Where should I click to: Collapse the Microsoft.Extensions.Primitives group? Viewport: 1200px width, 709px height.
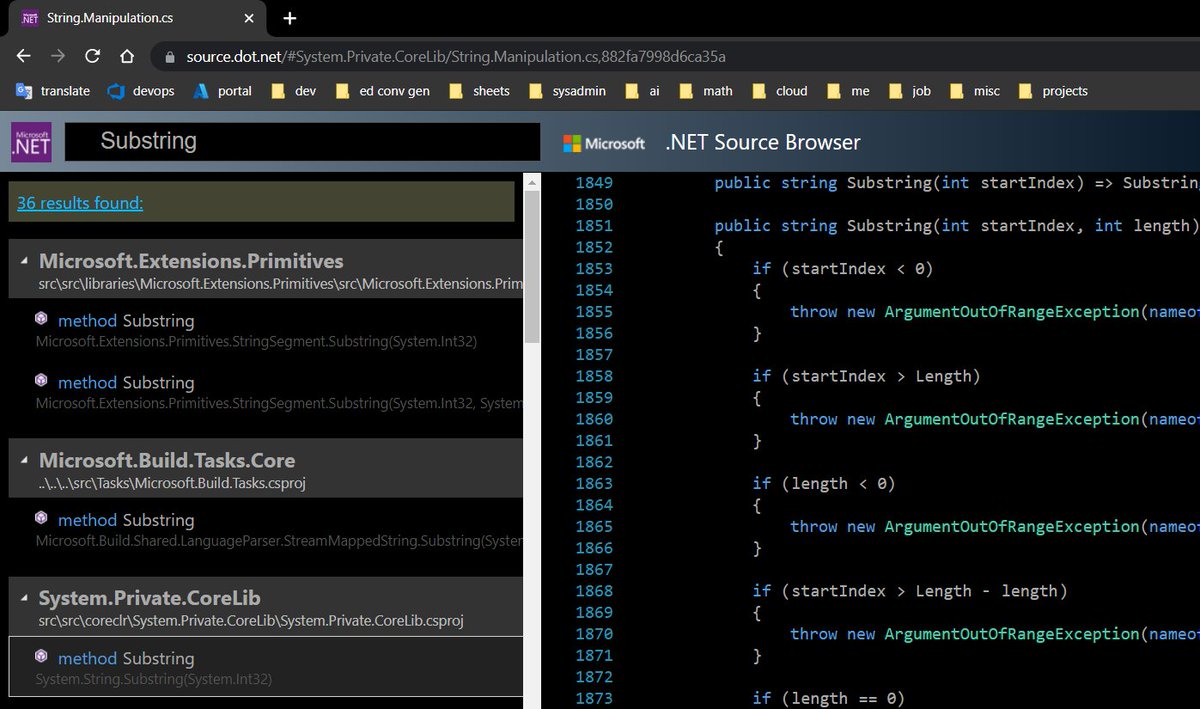pyautogui.click(x=23, y=262)
